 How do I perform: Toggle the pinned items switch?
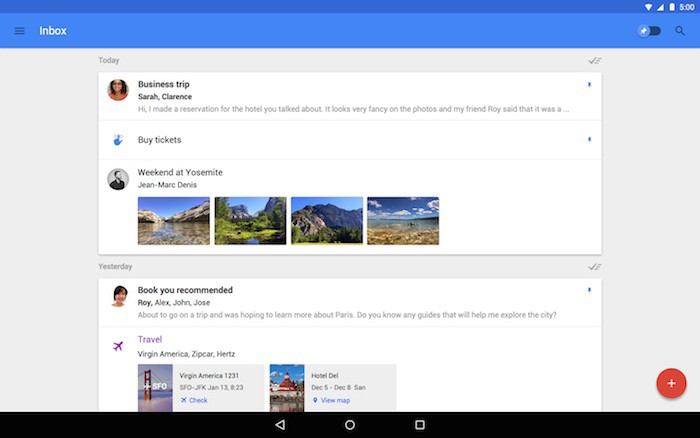point(649,31)
